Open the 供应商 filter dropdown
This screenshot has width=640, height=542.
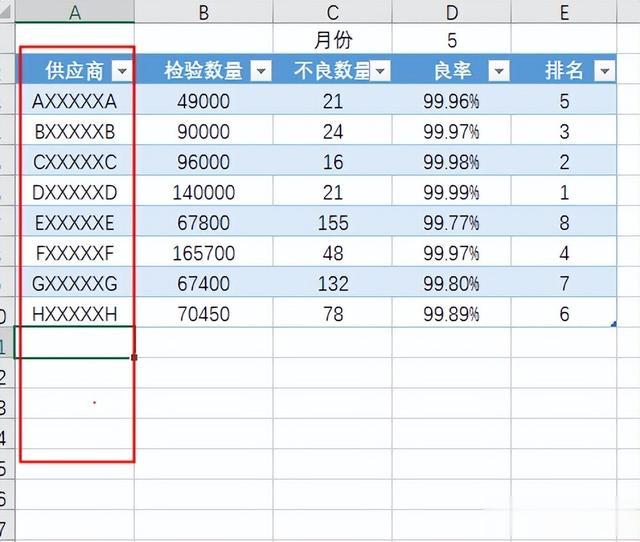point(122,71)
